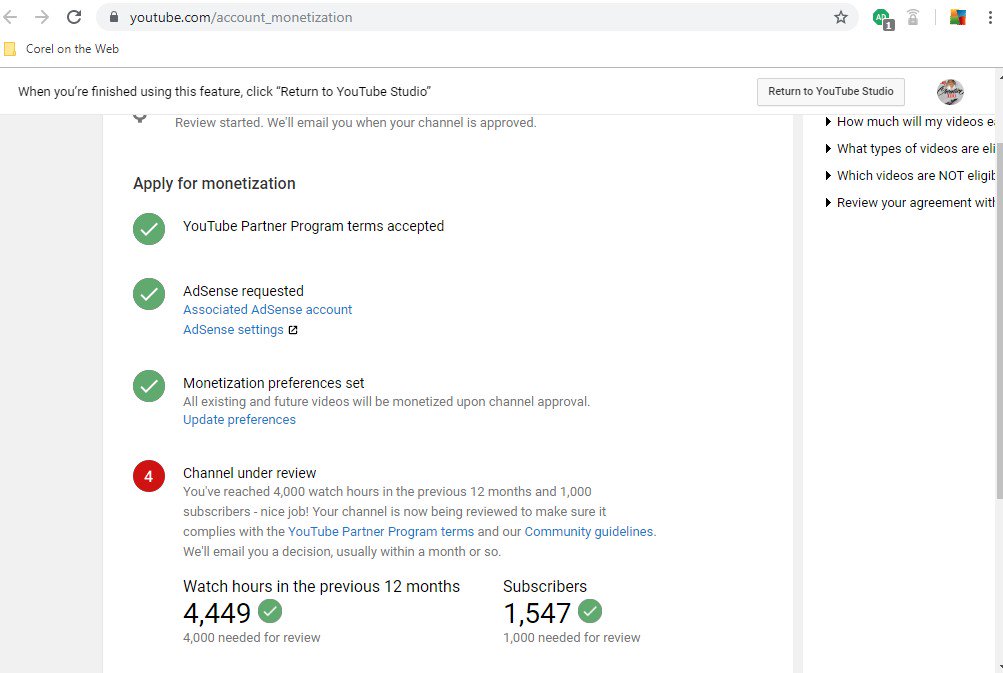Open the Community guidelines link
Image resolution: width=1003 pixels, height=673 pixels.
point(588,532)
